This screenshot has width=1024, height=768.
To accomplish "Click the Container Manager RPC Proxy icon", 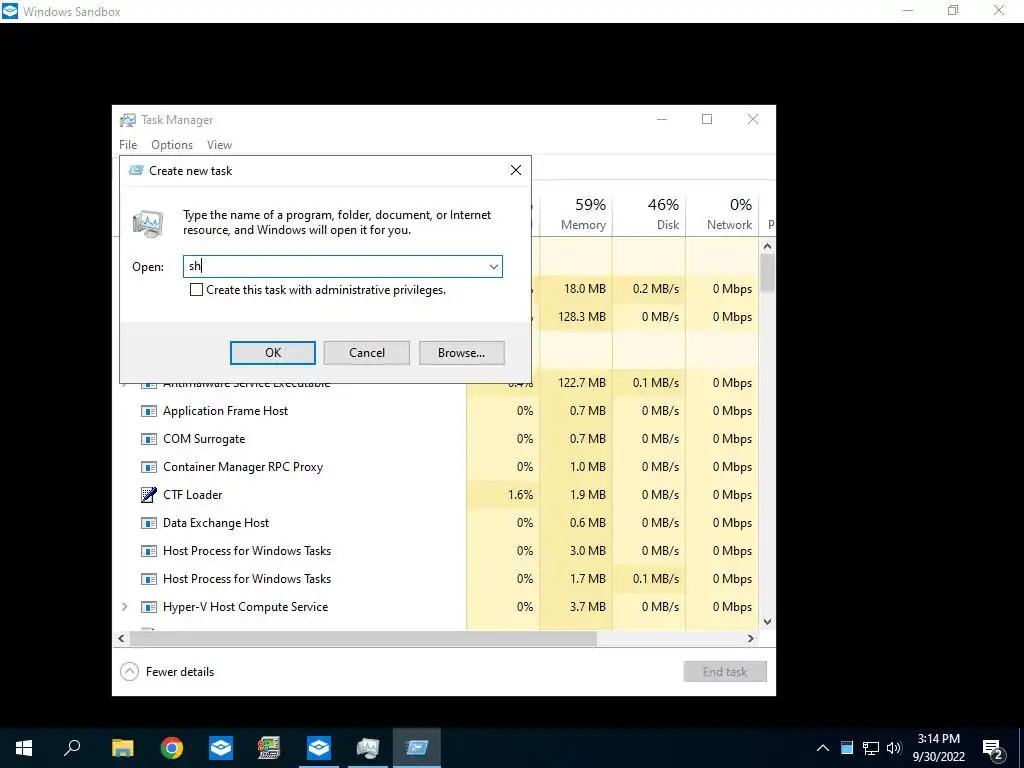I will 149,467.
